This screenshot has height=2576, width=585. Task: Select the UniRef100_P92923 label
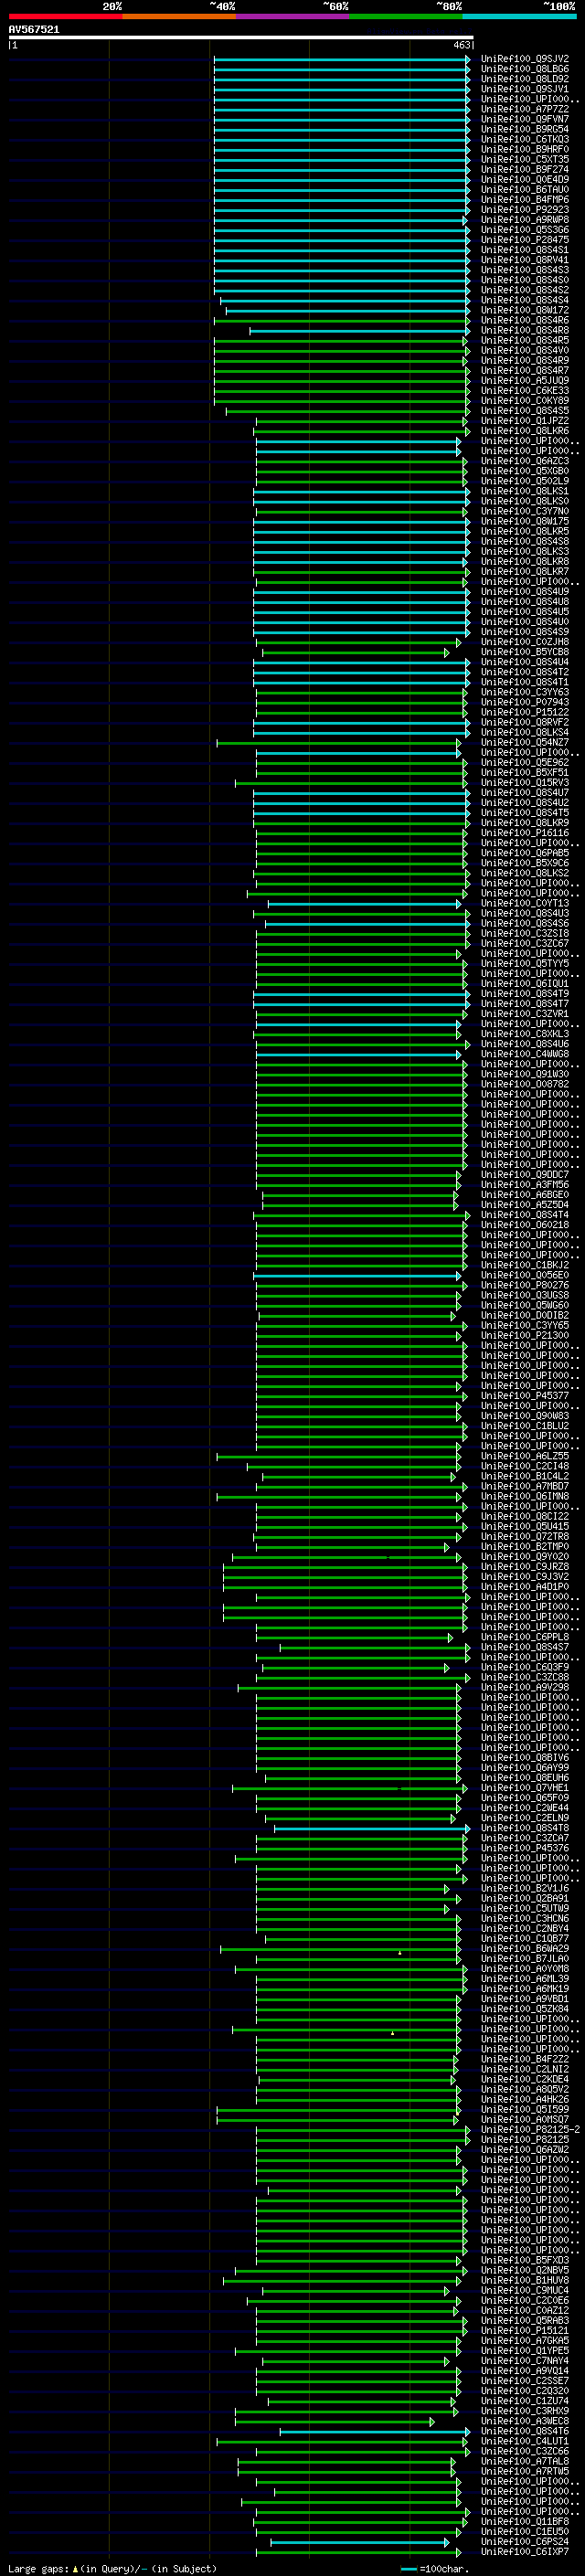pos(525,209)
